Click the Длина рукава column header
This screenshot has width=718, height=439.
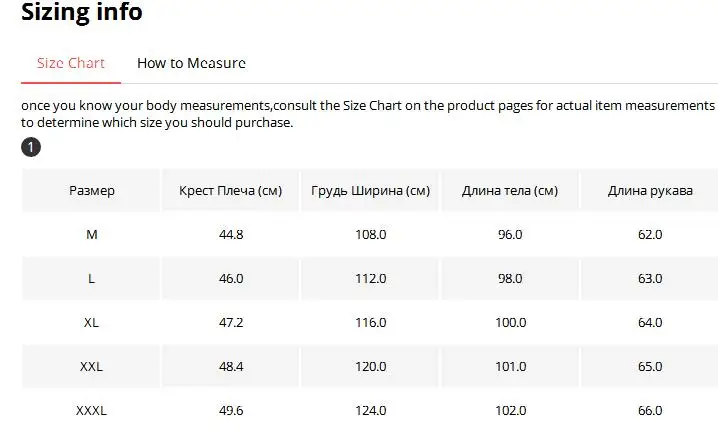tap(650, 190)
